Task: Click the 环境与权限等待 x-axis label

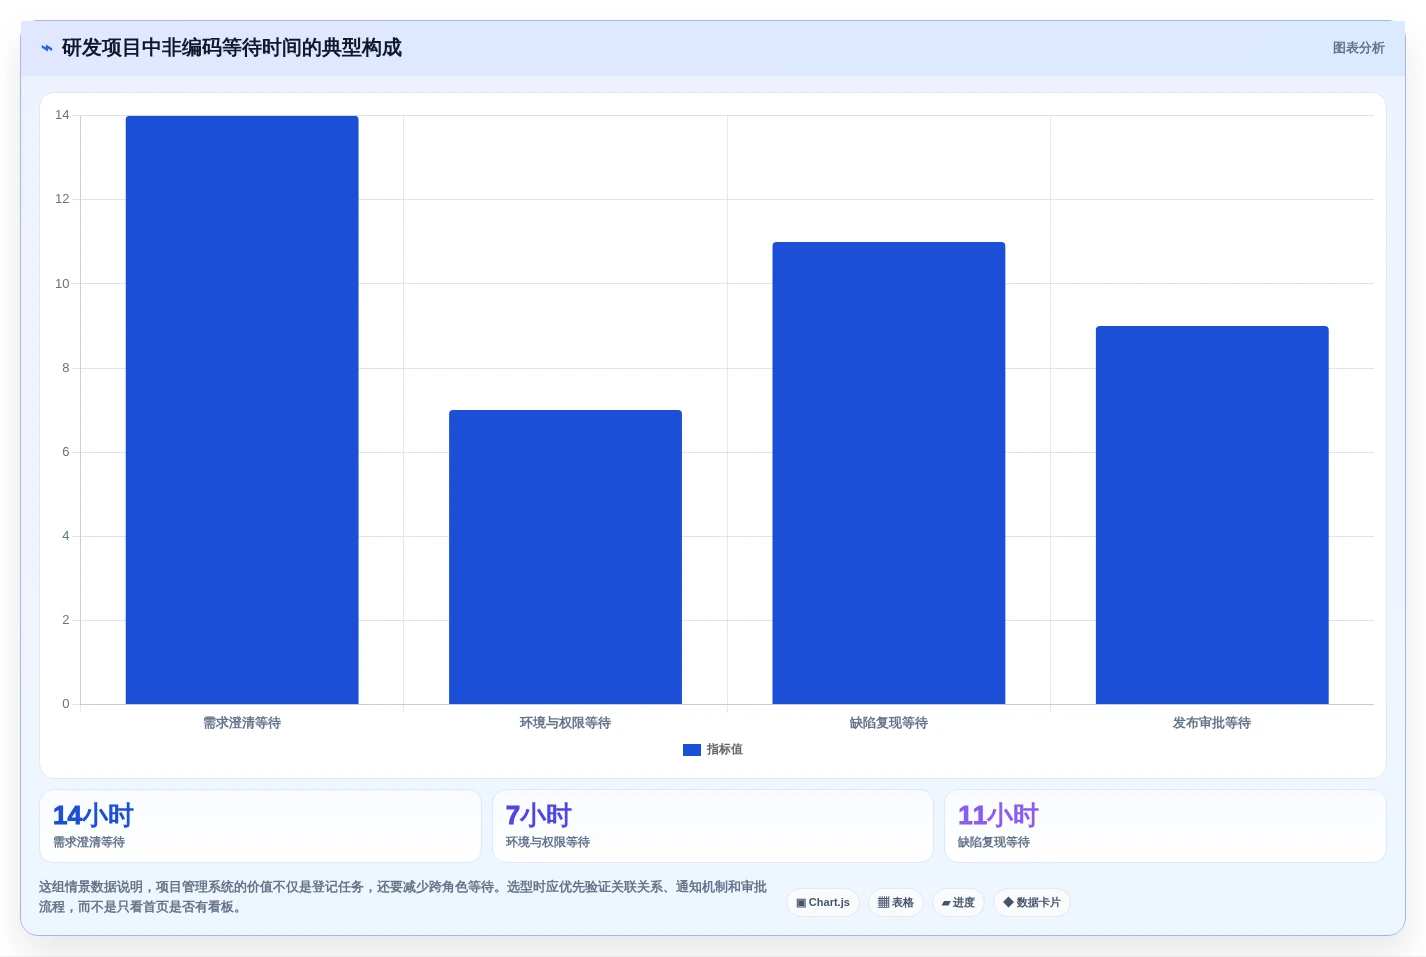Action: coord(565,723)
